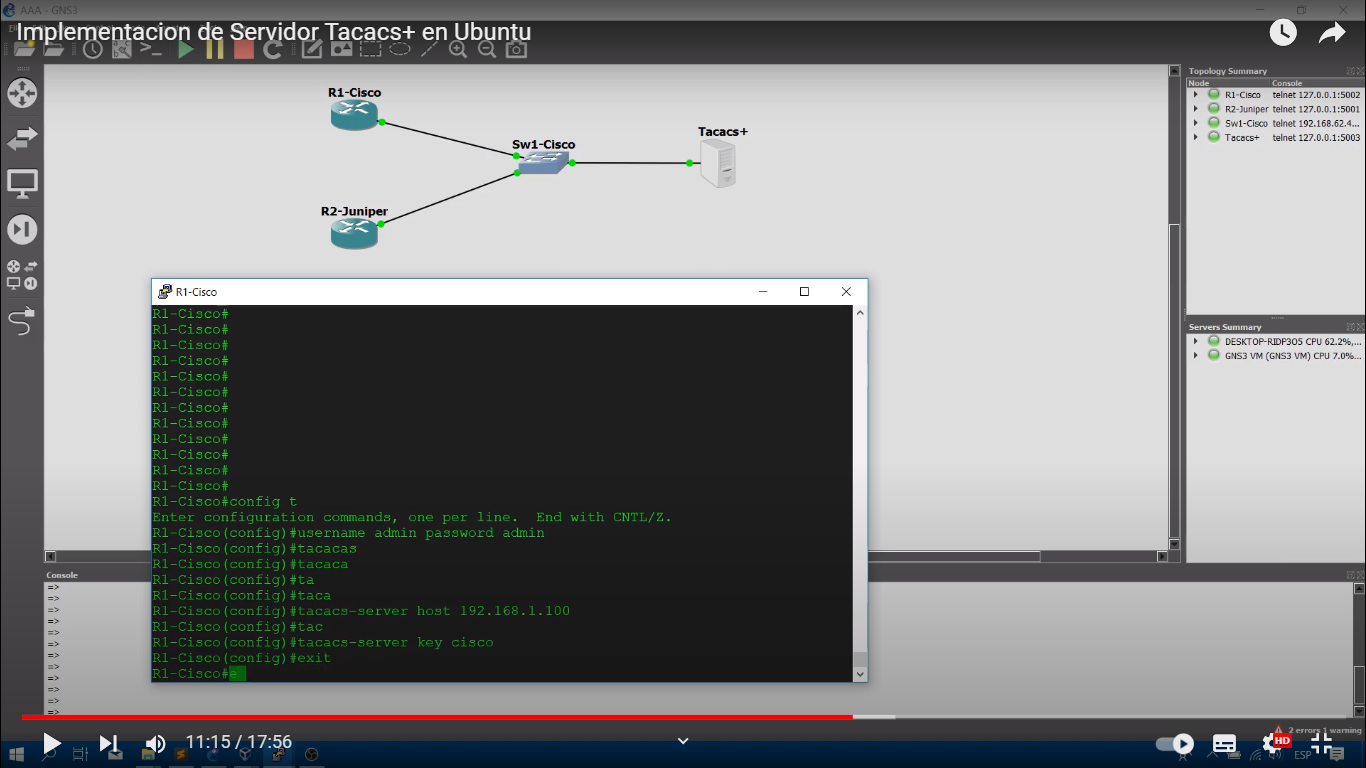Select the R1-Cisco router on canvas
Viewport: 1366px width, 768px height.
click(x=354, y=115)
